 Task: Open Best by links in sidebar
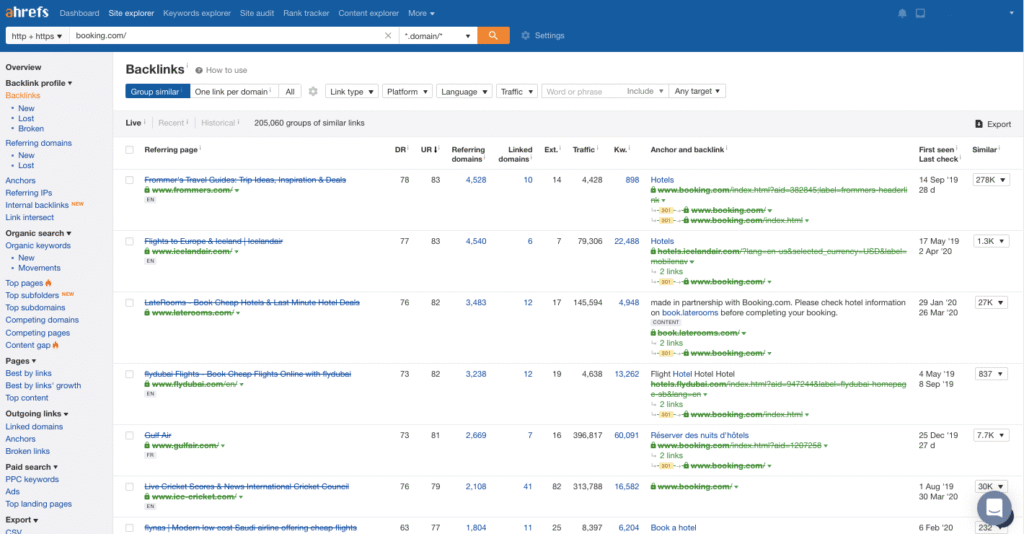tap(28, 373)
